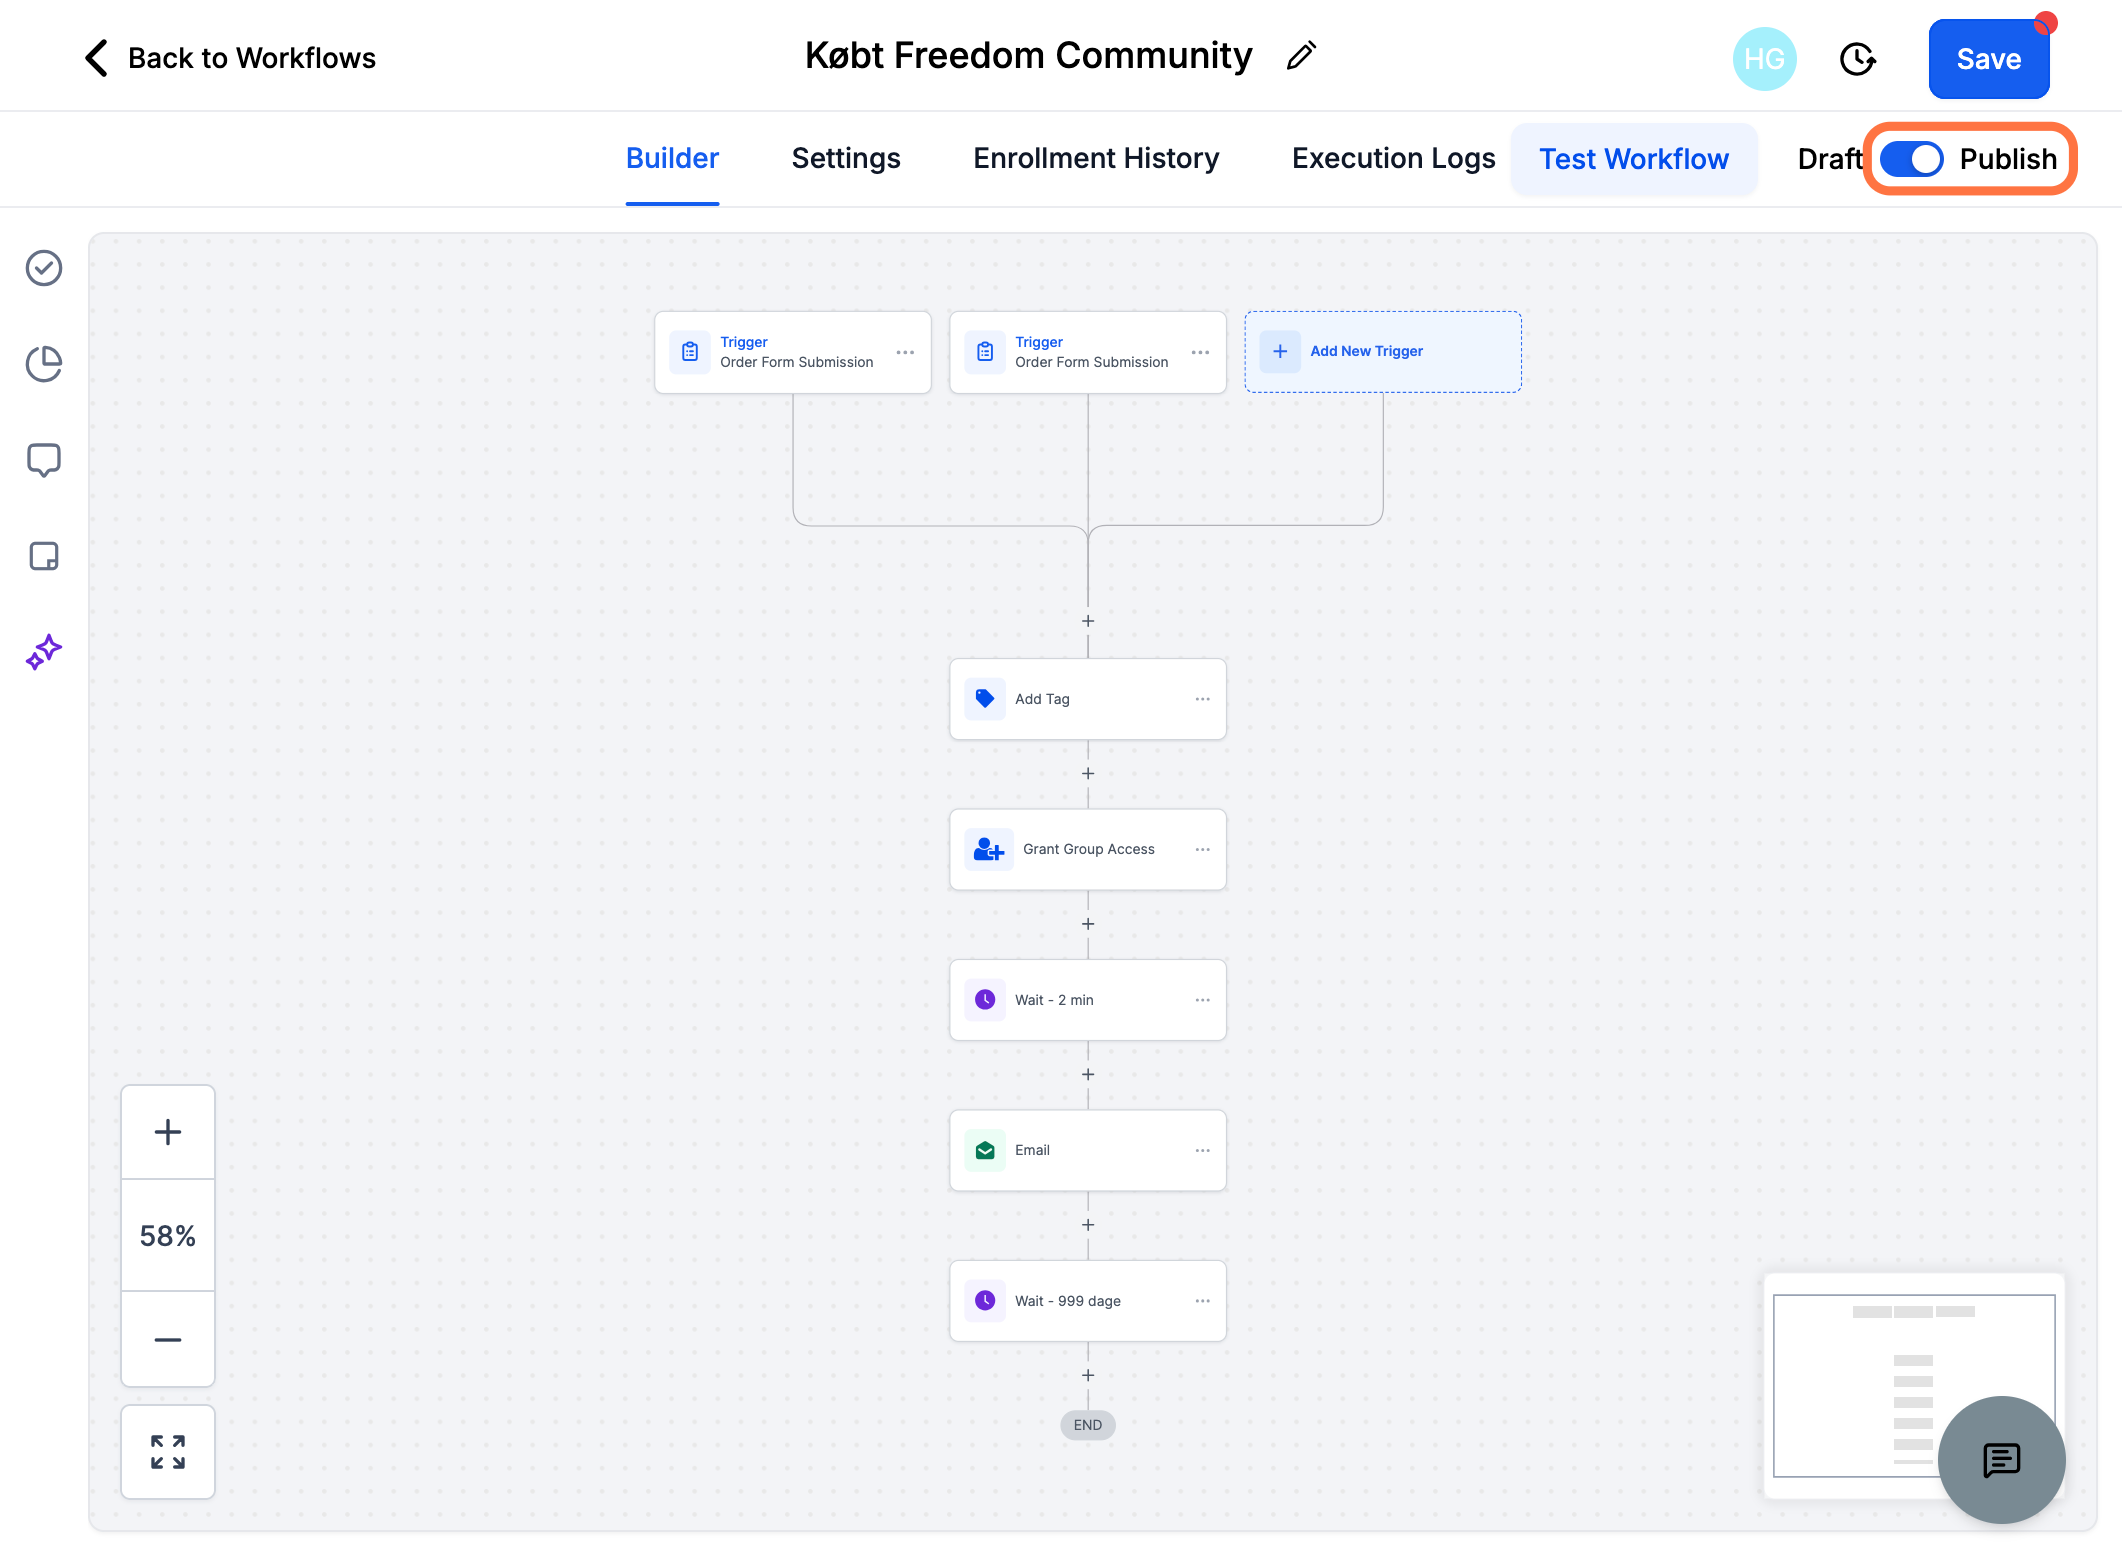Open the chat support bubble
The width and height of the screenshot is (2122, 1556).
coord(2002,1460)
